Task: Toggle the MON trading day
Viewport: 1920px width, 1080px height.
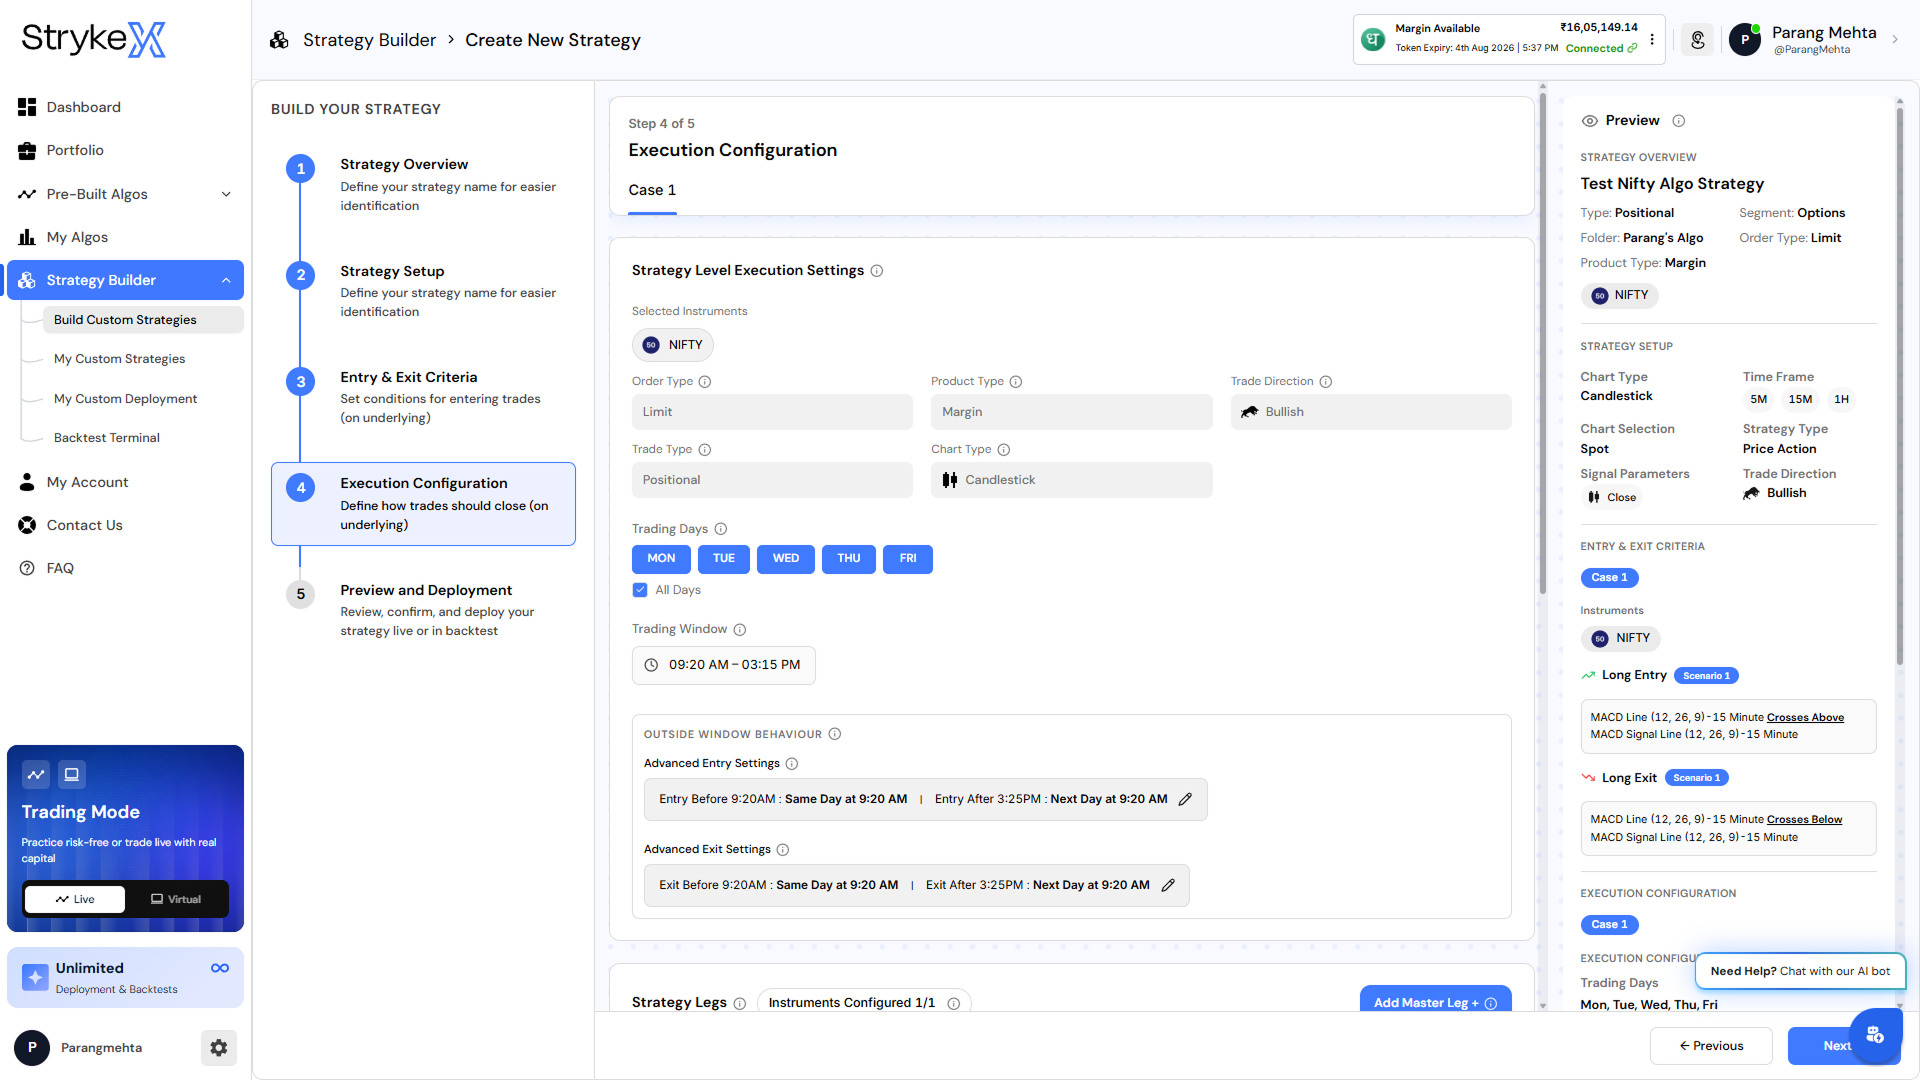Action: click(x=661, y=559)
